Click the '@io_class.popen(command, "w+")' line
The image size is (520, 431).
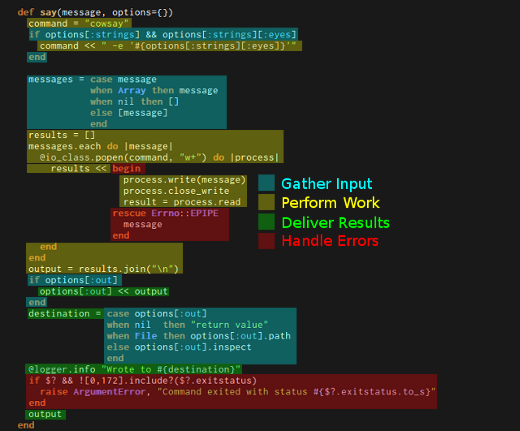159,157
